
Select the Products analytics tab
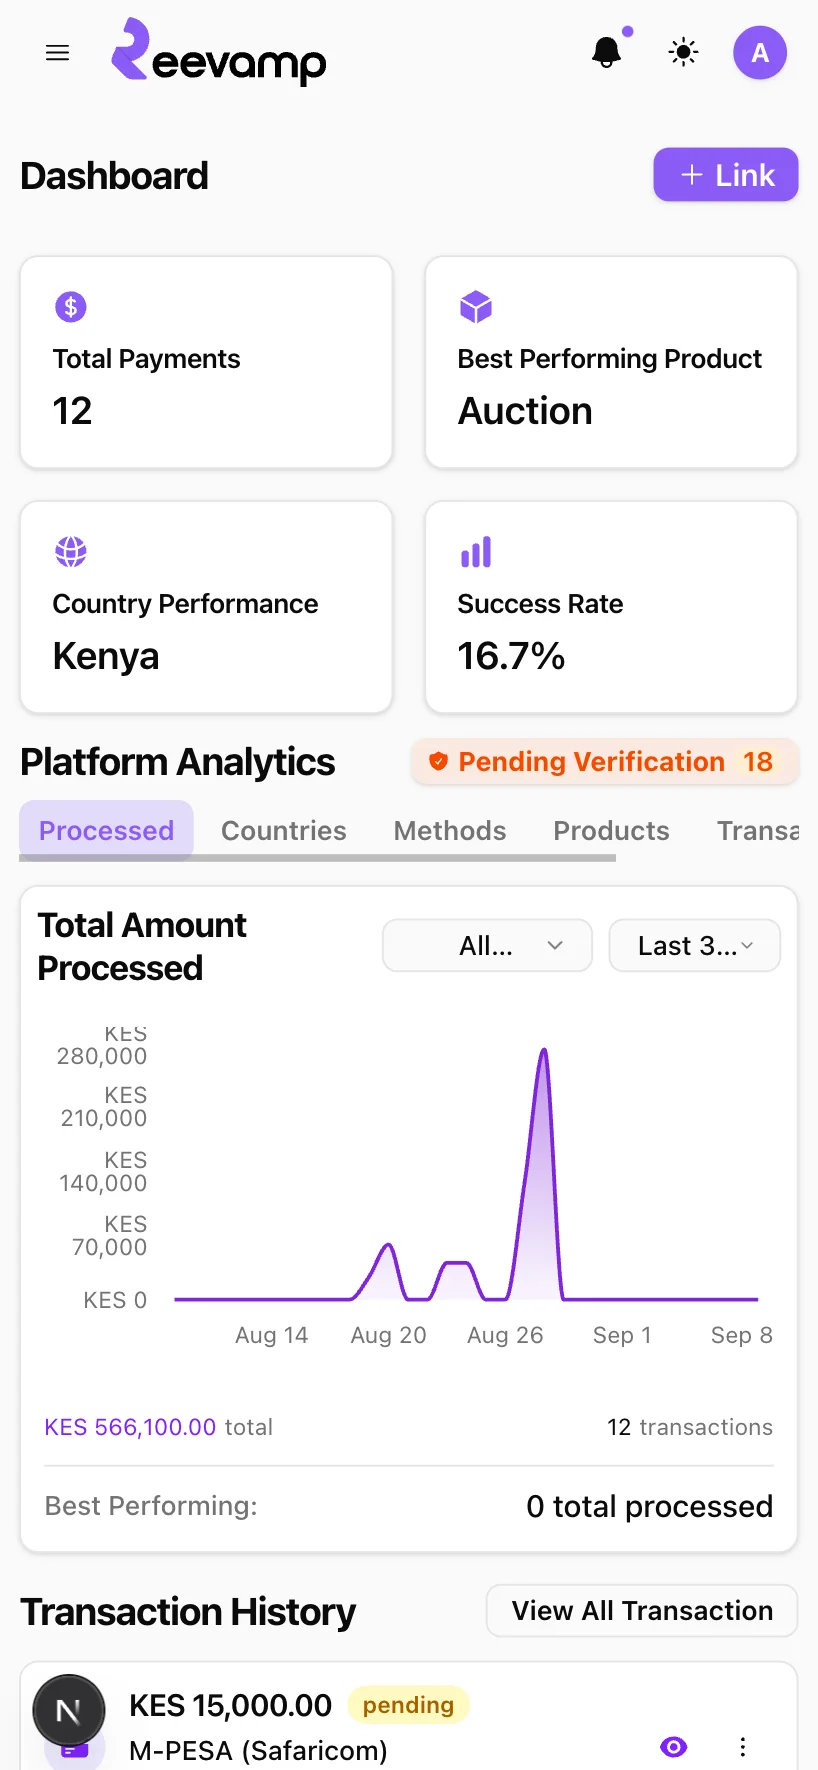[611, 830]
